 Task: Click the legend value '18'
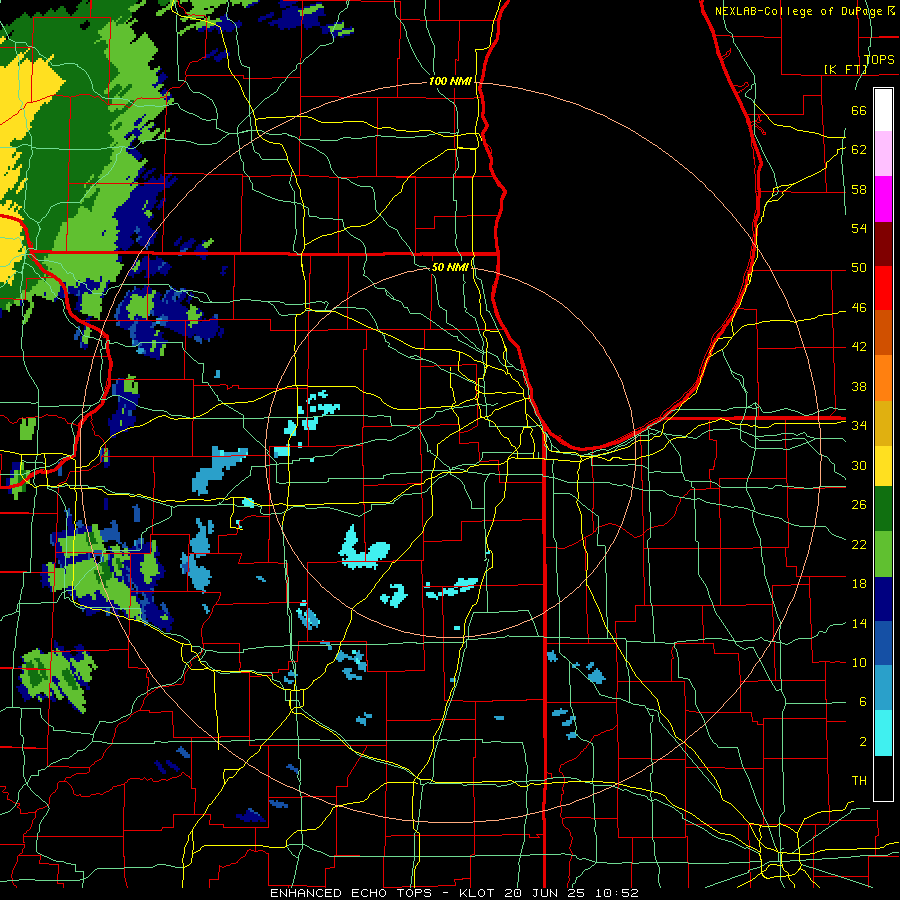coord(859,584)
